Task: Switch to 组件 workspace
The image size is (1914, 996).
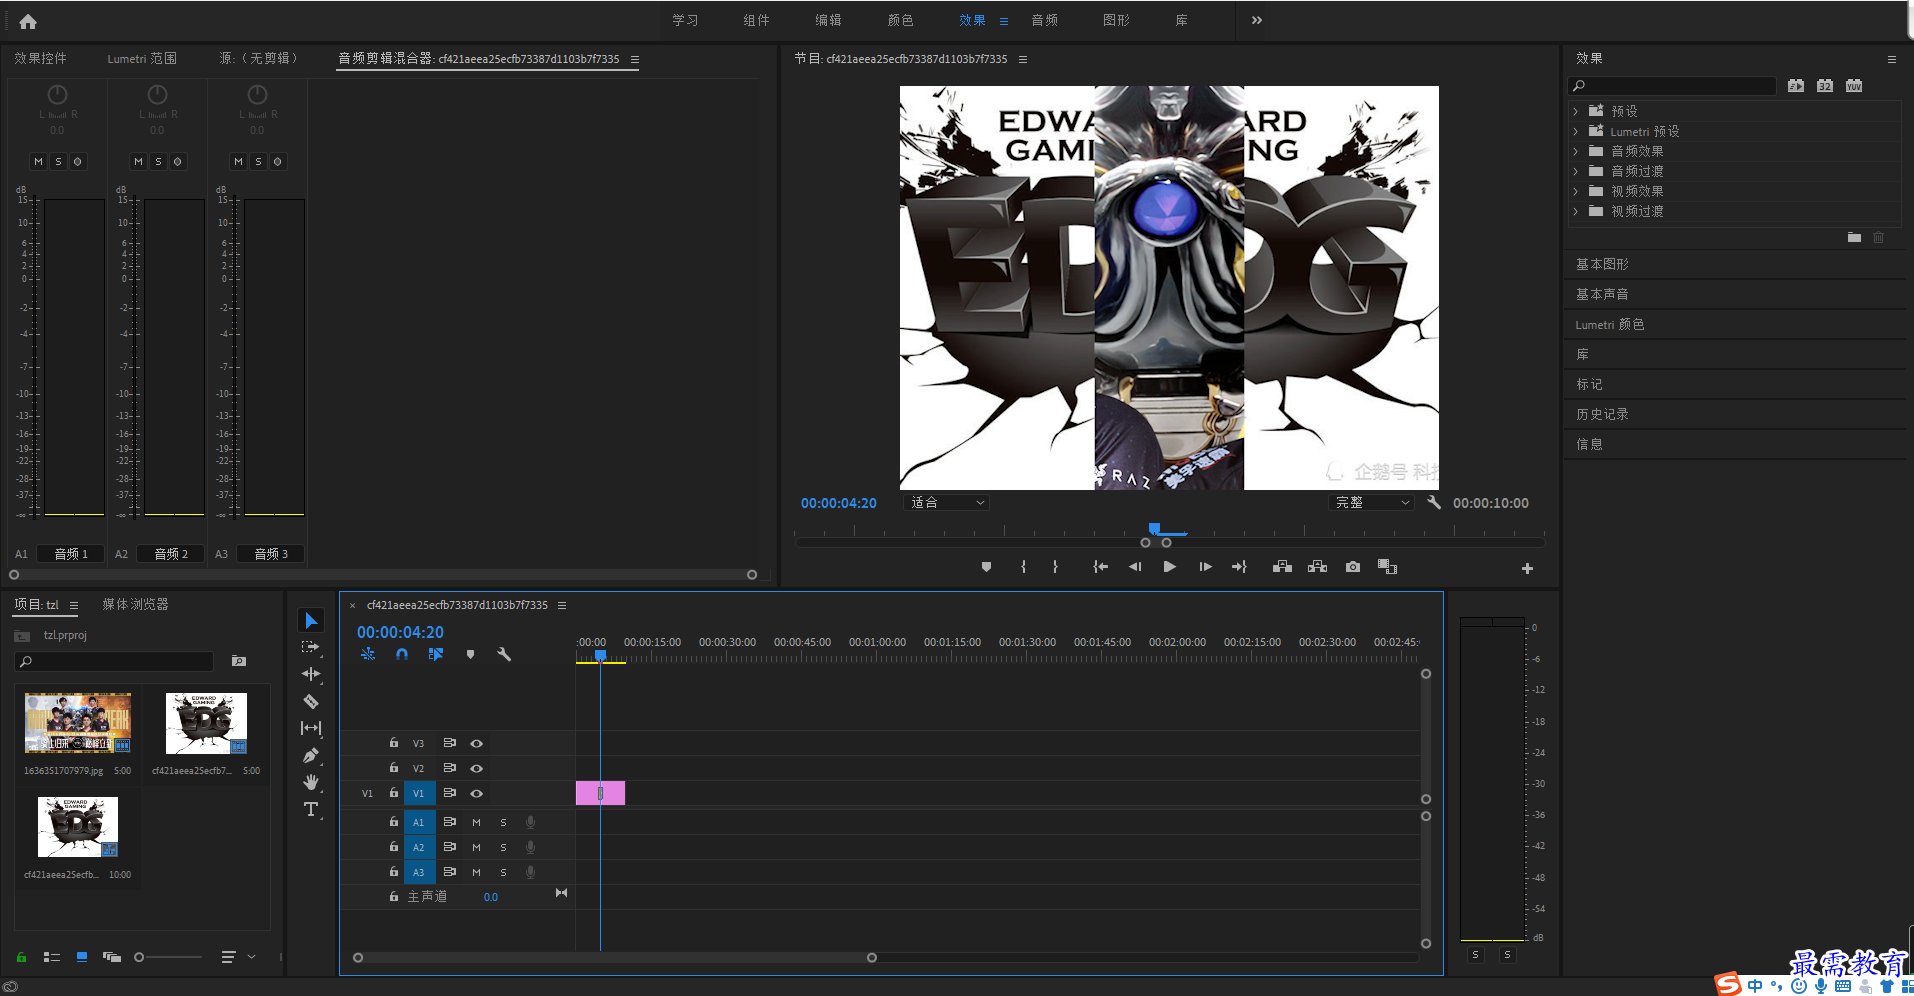Action: [756, 20]
